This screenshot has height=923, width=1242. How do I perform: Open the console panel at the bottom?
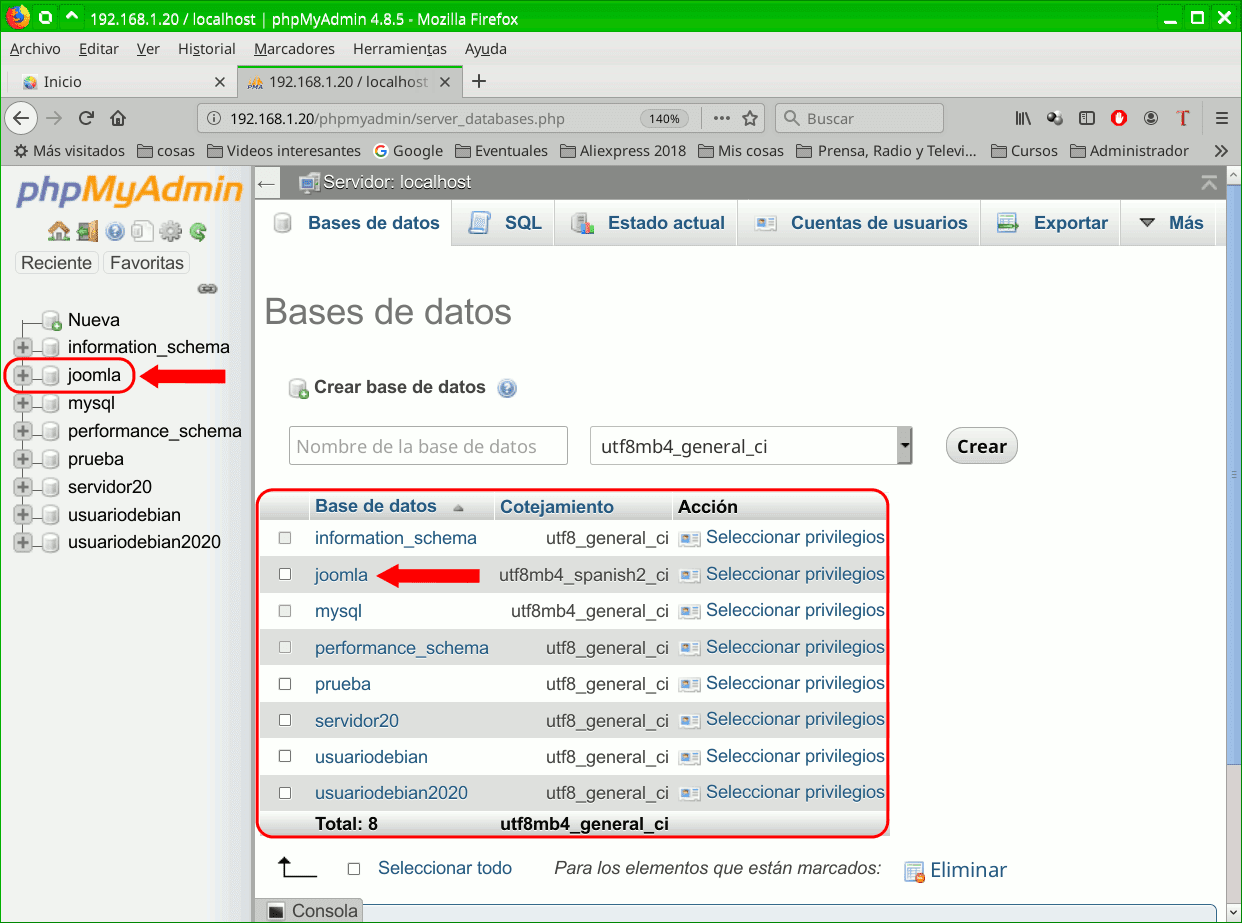point(314,910)
